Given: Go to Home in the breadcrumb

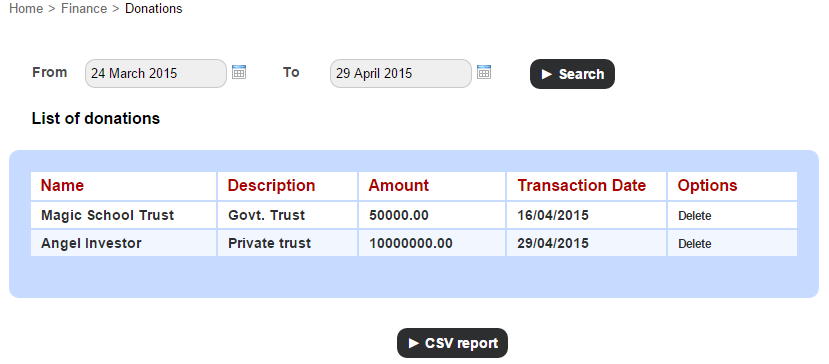Looking at the screenshot, I should (26, 8).
